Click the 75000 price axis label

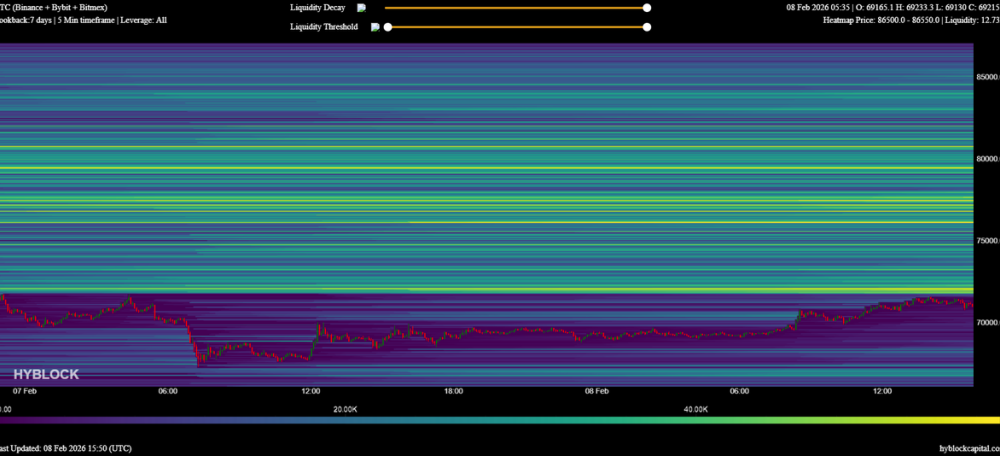[x=987, y=241]
